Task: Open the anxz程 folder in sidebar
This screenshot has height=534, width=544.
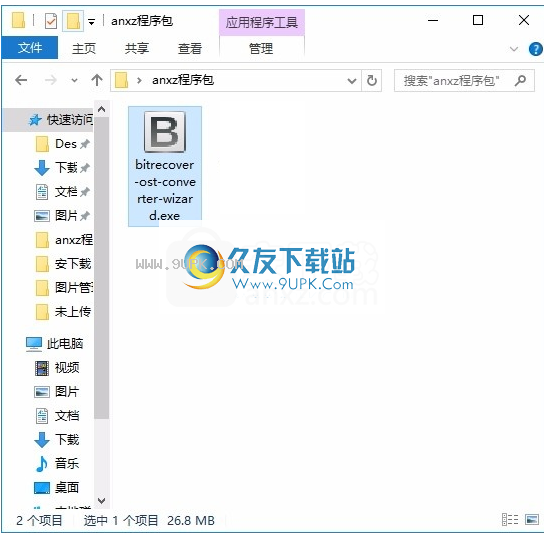Action: pyautogui.click(x=64, y=240)
